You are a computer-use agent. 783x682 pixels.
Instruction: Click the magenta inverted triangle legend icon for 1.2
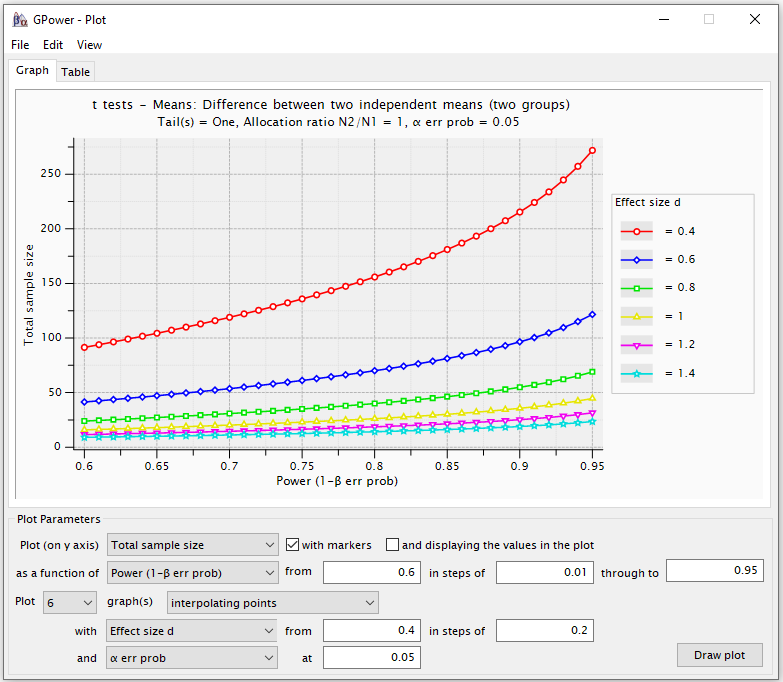coord(636,344)
